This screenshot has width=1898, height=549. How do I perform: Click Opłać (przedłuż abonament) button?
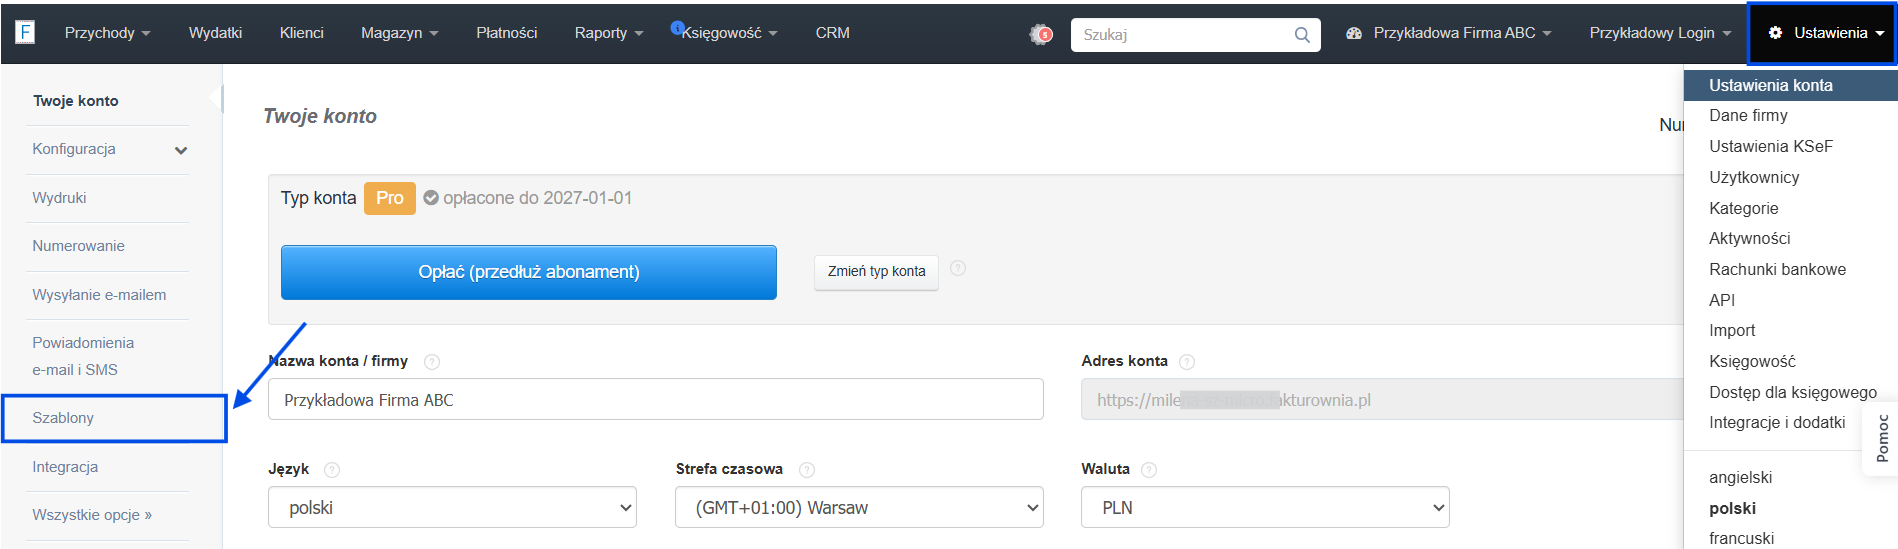coord(529,272)
